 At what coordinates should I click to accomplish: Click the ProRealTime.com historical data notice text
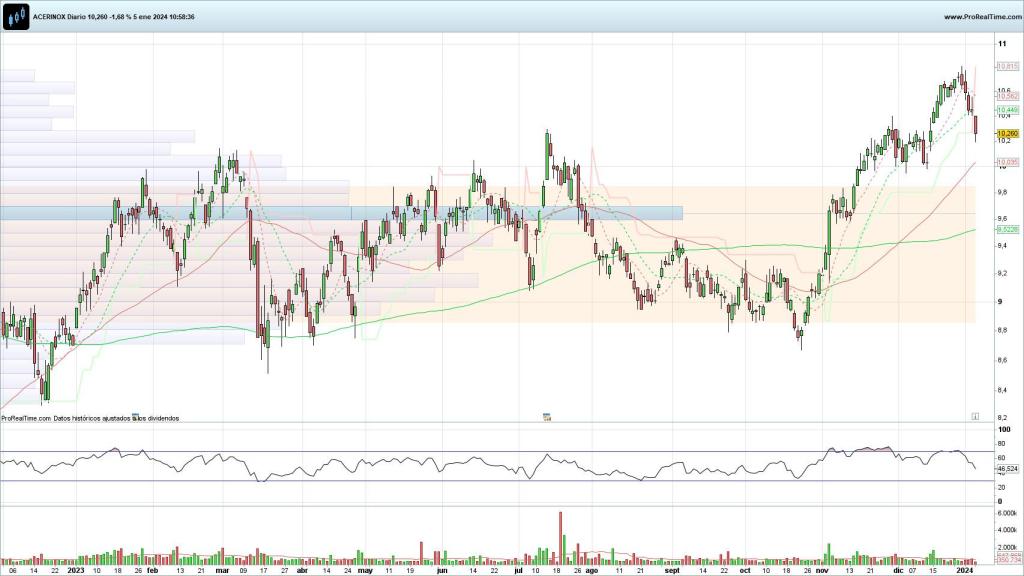pyautogui.click(x=90, y=418)
